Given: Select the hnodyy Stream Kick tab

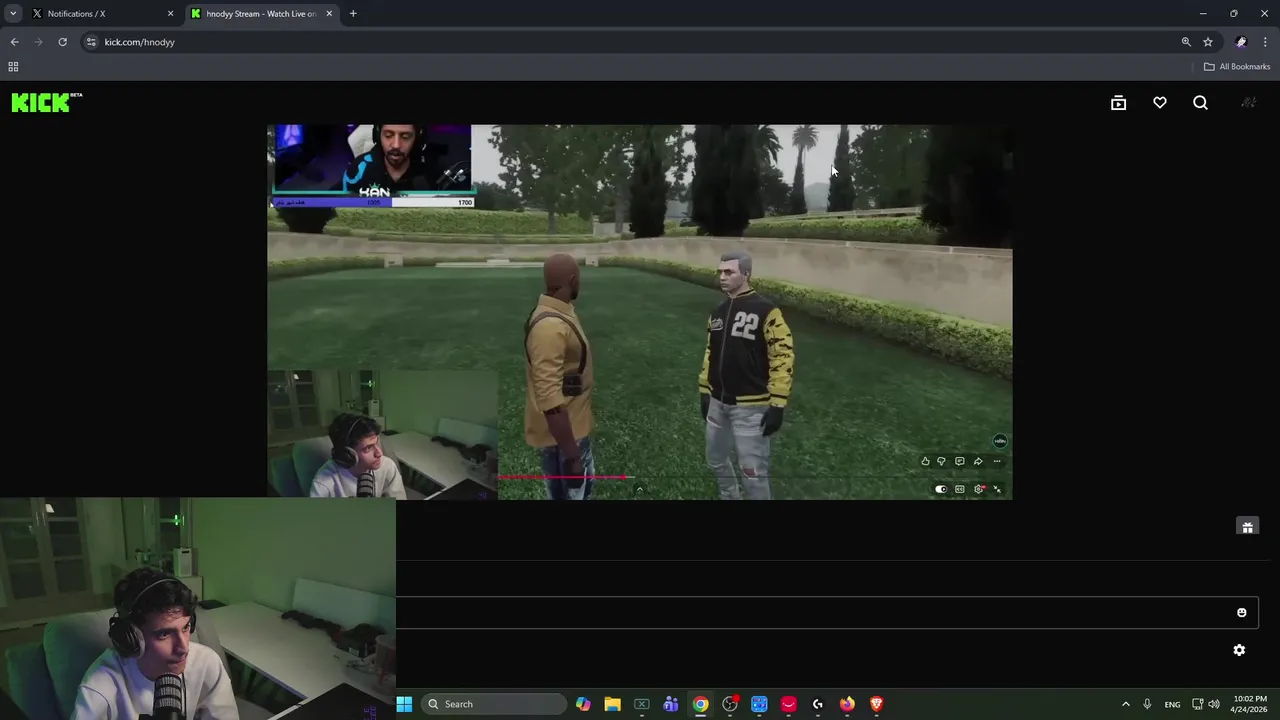Looking at the screenshot, I should [260, 14].
